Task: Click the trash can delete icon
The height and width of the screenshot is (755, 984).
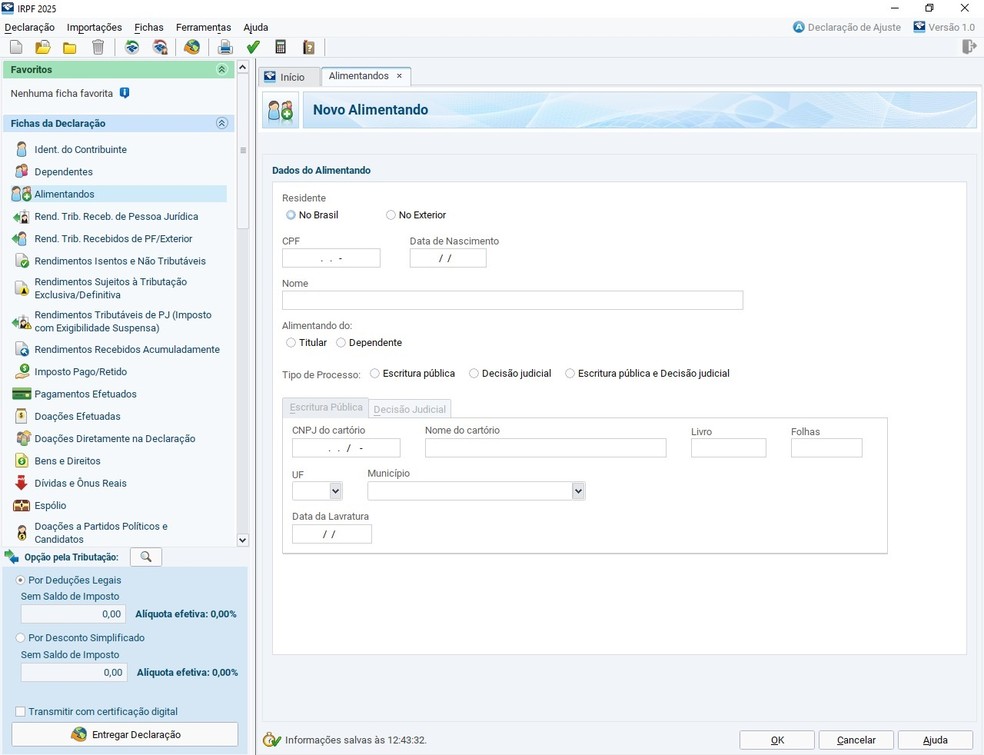Action: [x=98, y=47]
